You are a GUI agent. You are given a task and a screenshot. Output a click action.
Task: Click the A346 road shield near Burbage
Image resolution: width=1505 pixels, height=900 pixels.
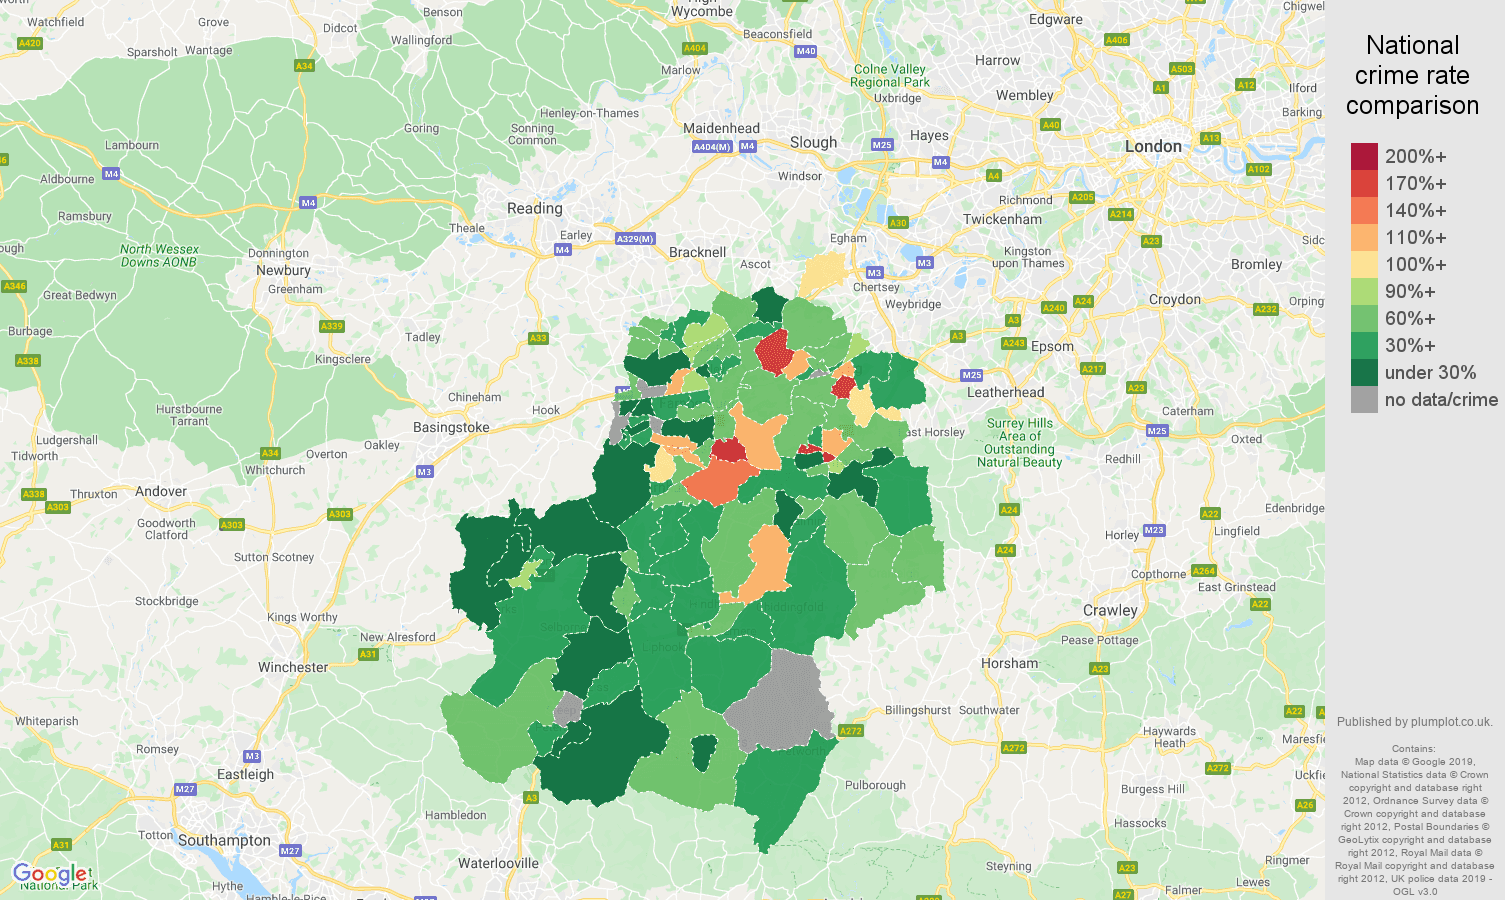coord(14,286)
